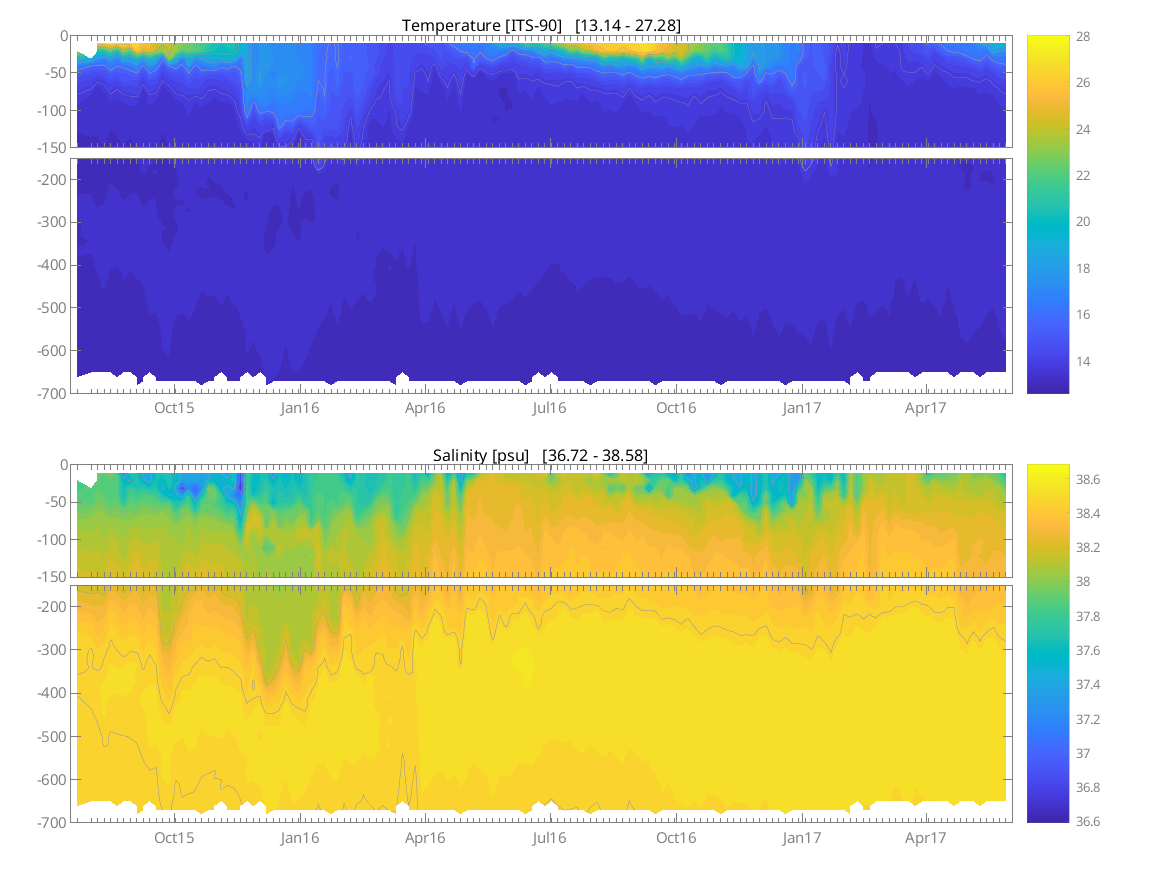The width and height of the screenshot is (1167, 875).
Task: Select the Jan16 tick label under temperature plot
Action: [x=299, y=408]
